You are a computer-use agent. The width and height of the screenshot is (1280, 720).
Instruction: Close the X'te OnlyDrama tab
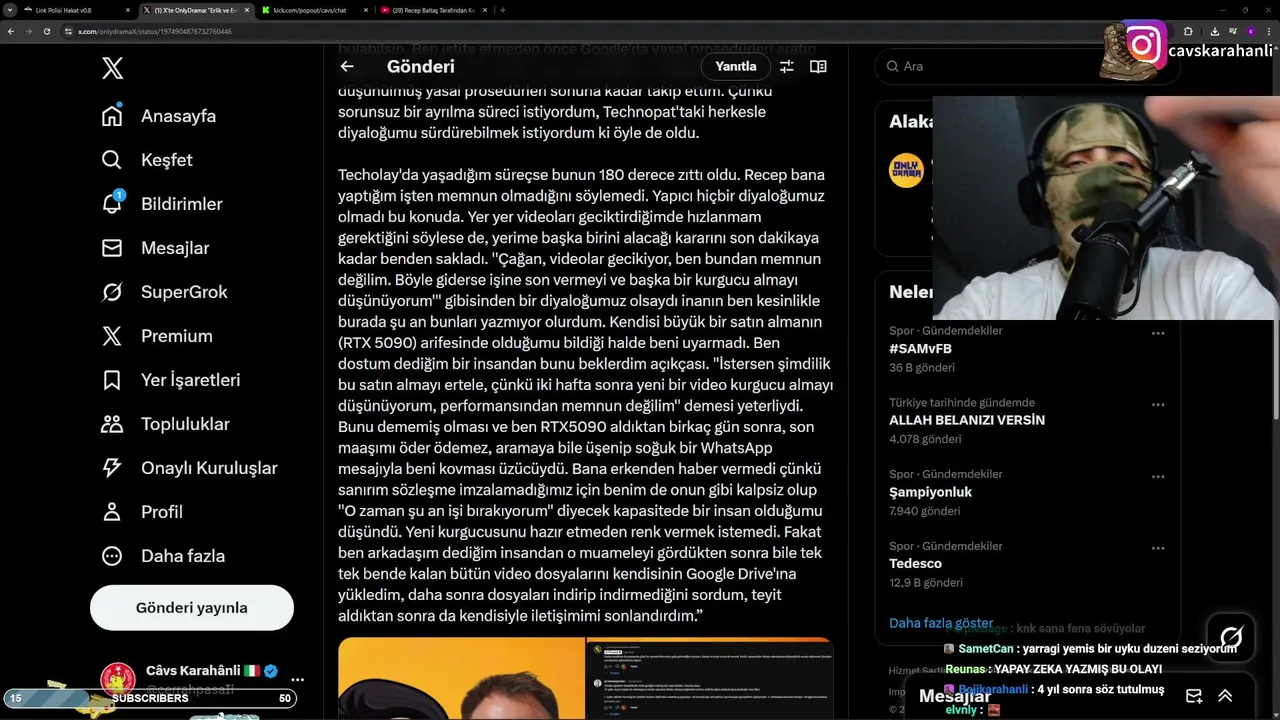point(246,10)
